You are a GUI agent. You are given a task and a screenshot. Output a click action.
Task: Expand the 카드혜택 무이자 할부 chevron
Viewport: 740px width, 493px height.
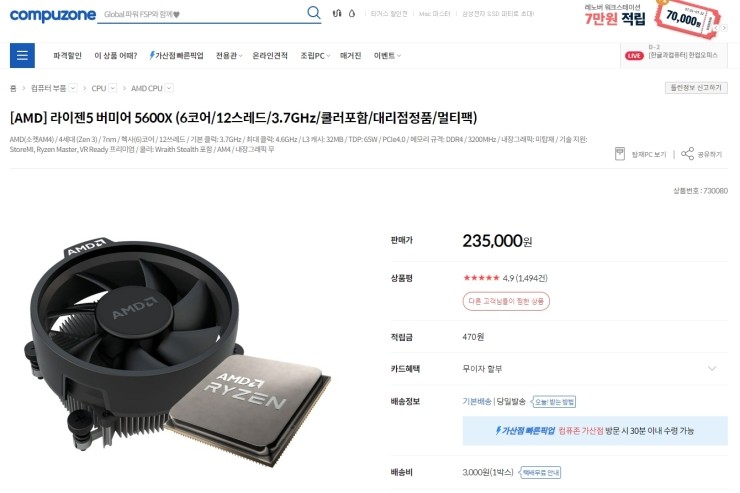tap(712, 368)
